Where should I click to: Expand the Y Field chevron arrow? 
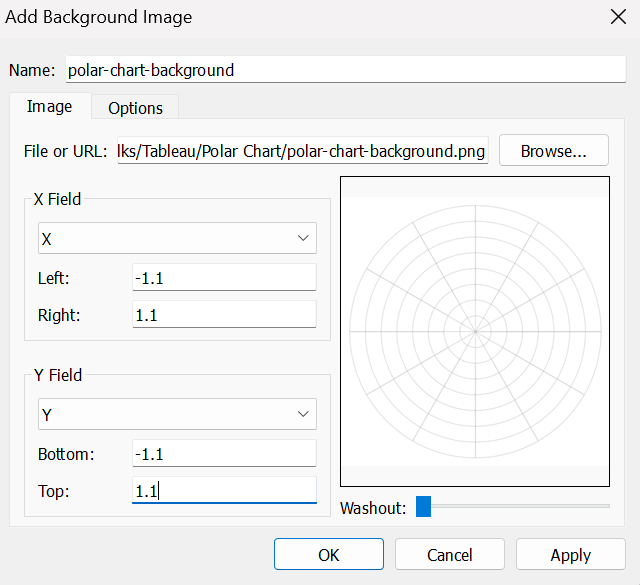click(303, 414)
